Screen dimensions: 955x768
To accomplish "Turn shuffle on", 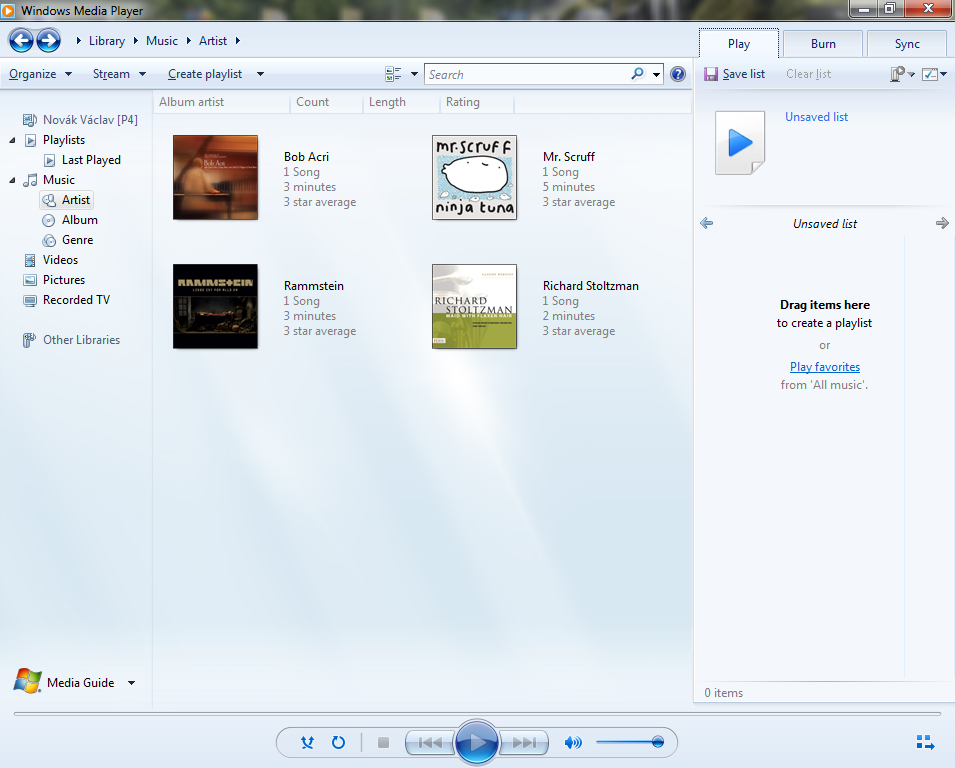I will coord(308,742).
